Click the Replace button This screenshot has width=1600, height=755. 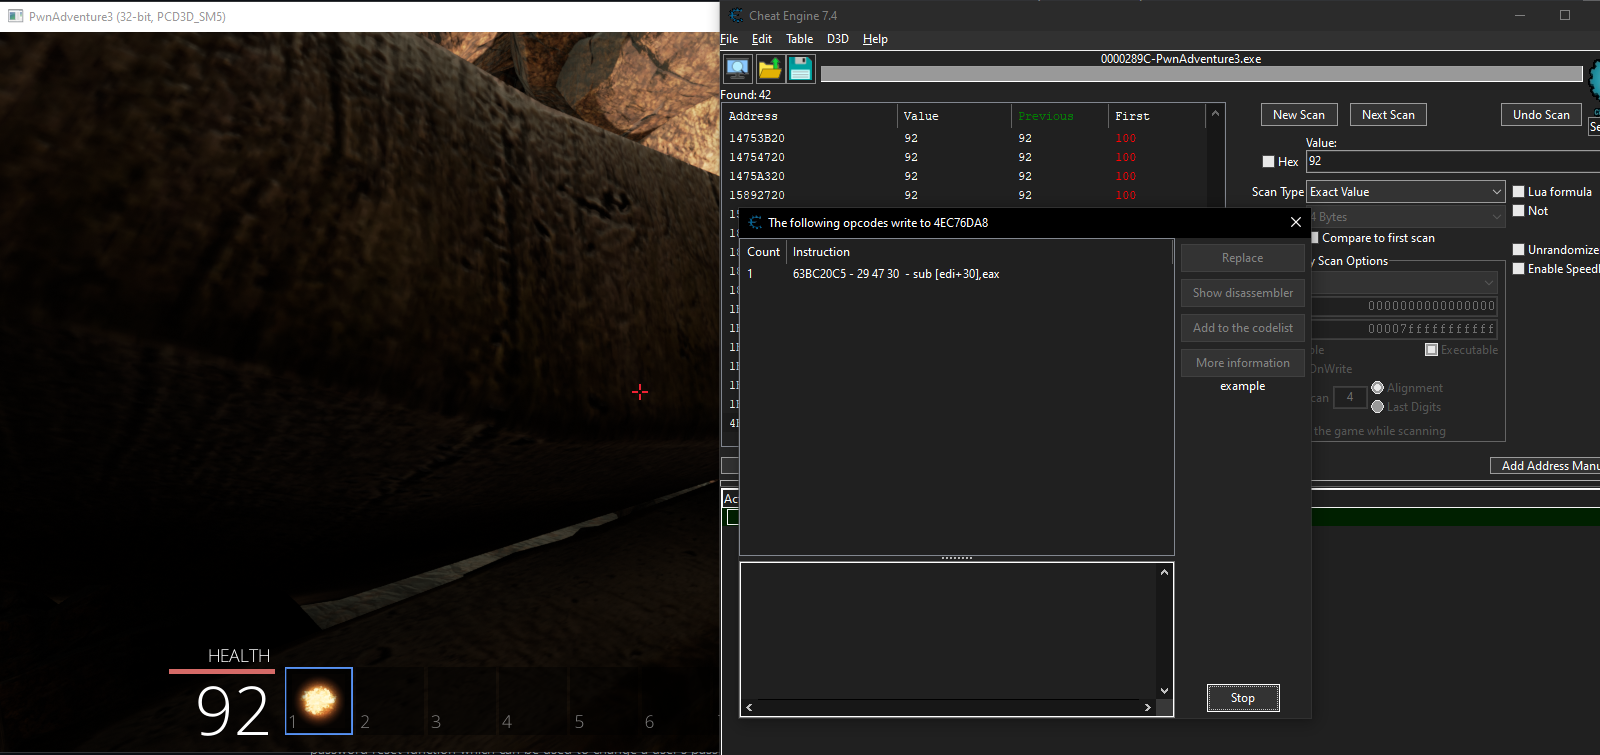pyautogui.click(x=1243, y=258)
